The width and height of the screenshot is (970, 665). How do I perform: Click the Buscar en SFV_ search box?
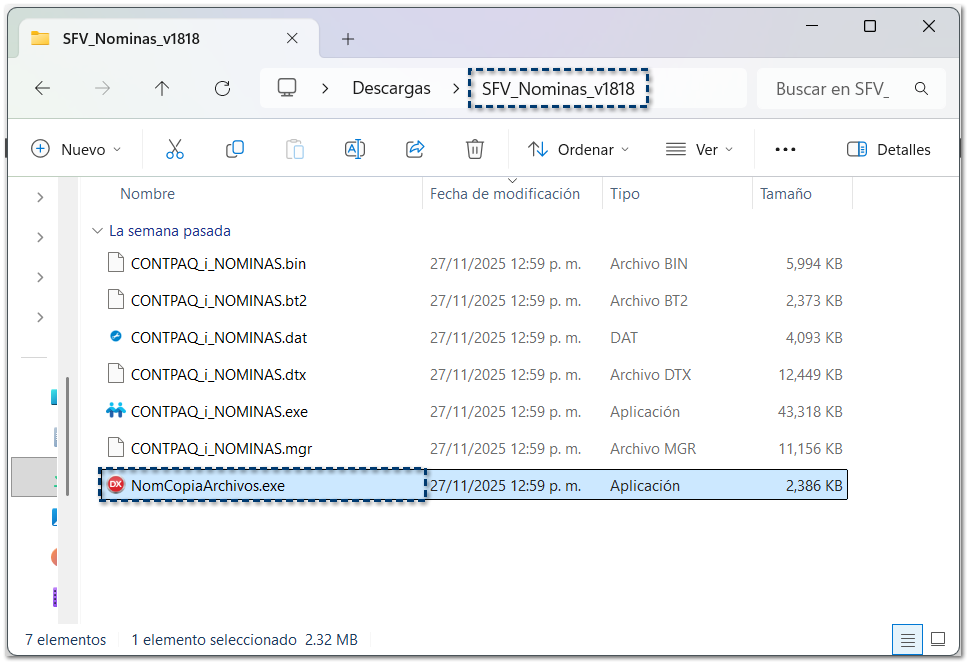840,89
